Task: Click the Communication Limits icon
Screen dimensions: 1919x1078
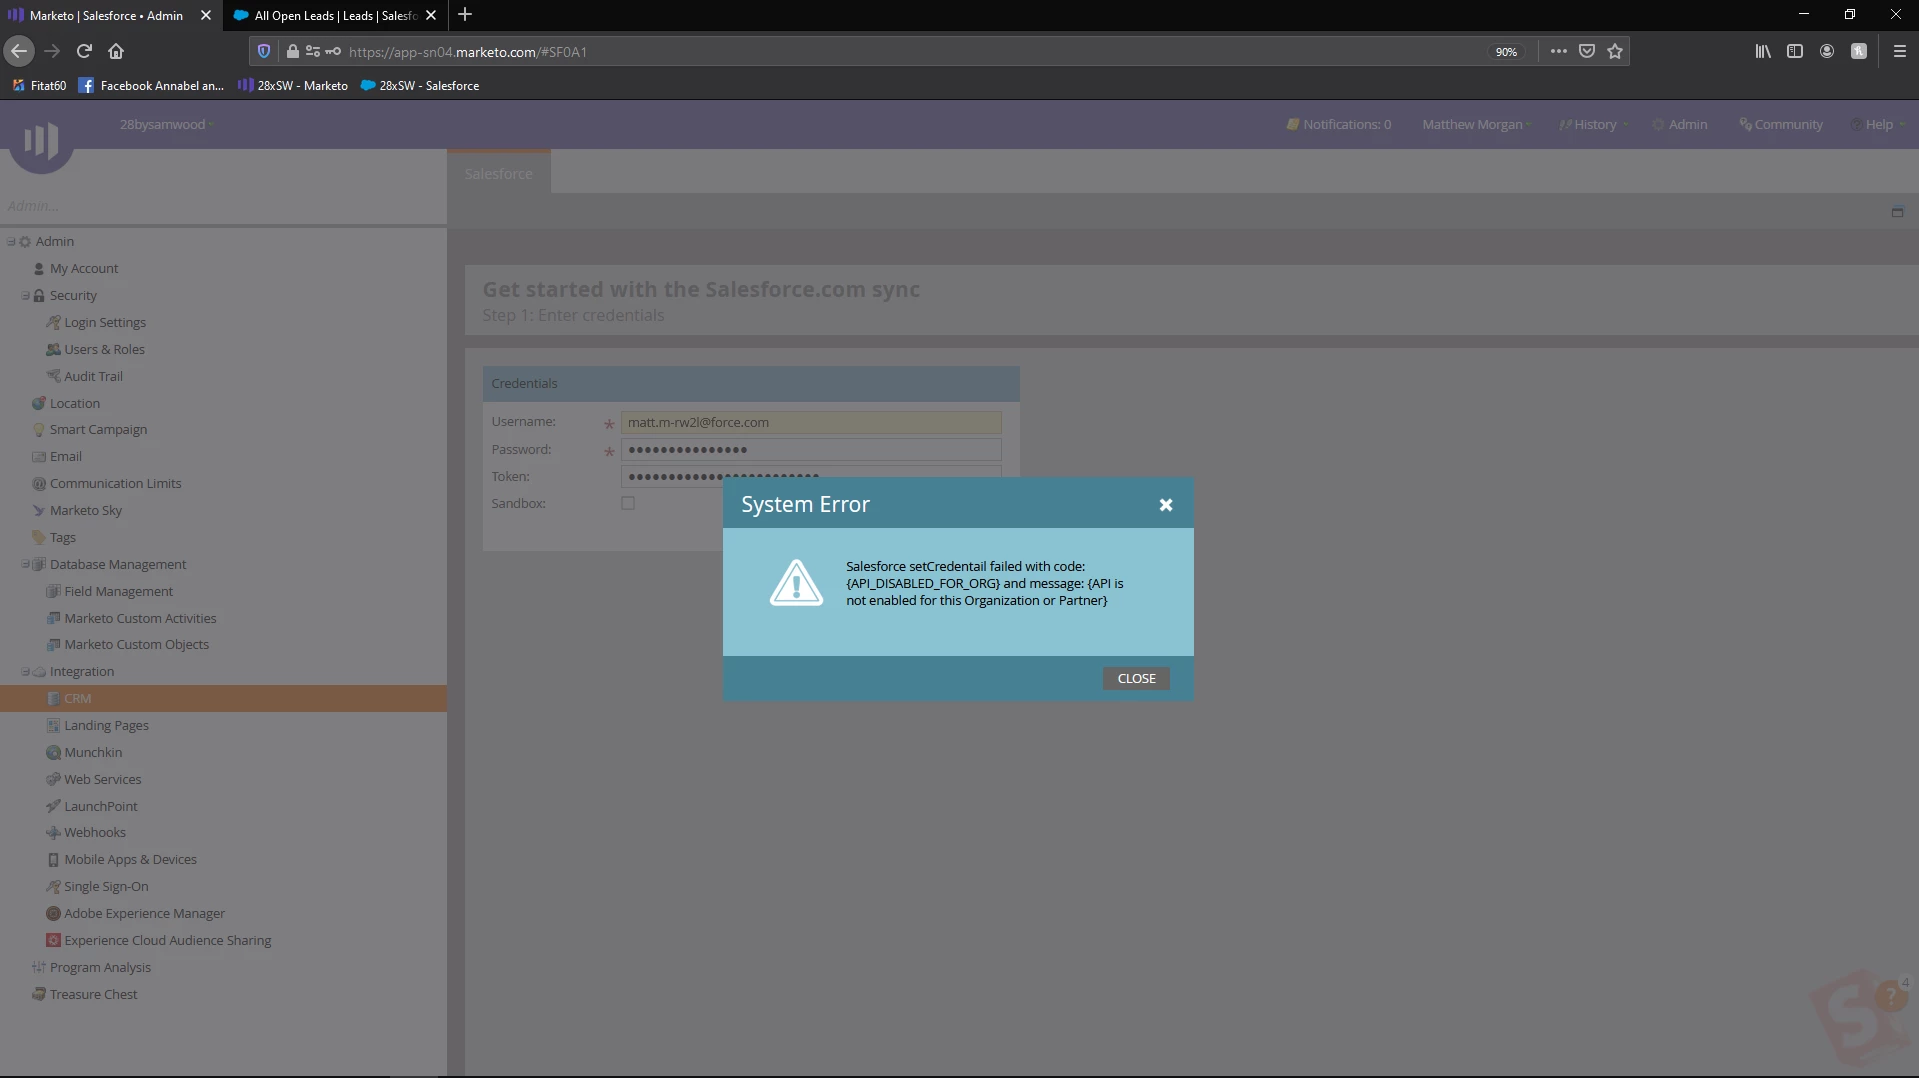Action: pyautogui.click(x=39, y=483)
